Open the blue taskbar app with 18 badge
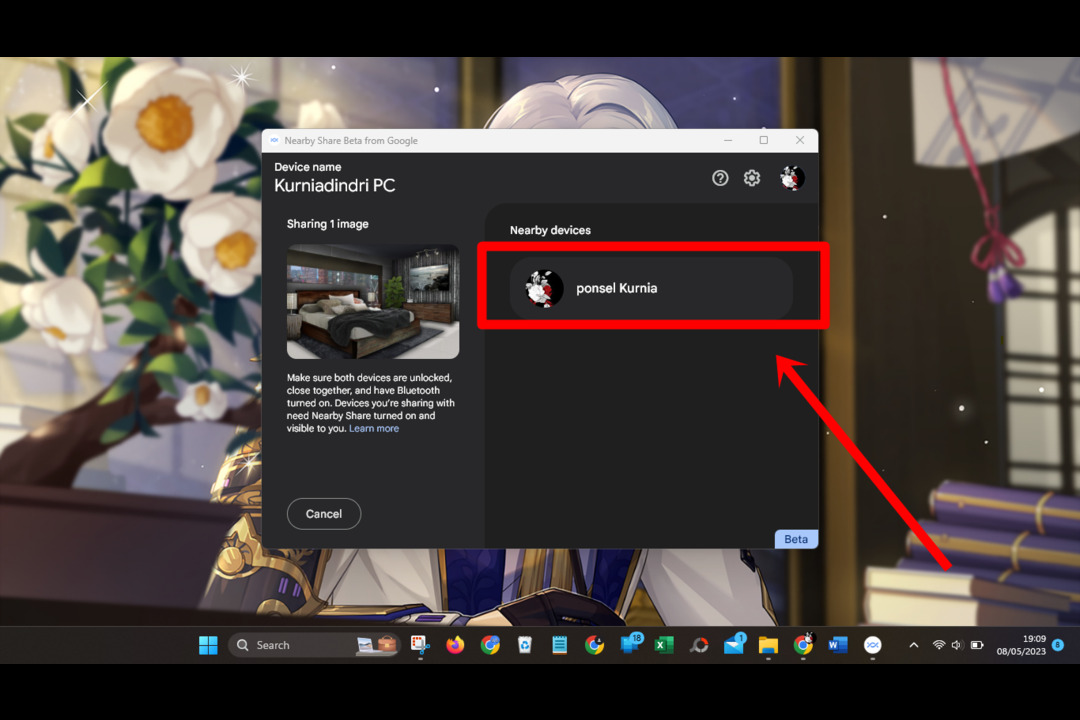Viewport: 1080px width, 720px height. [x=630, y=644]
